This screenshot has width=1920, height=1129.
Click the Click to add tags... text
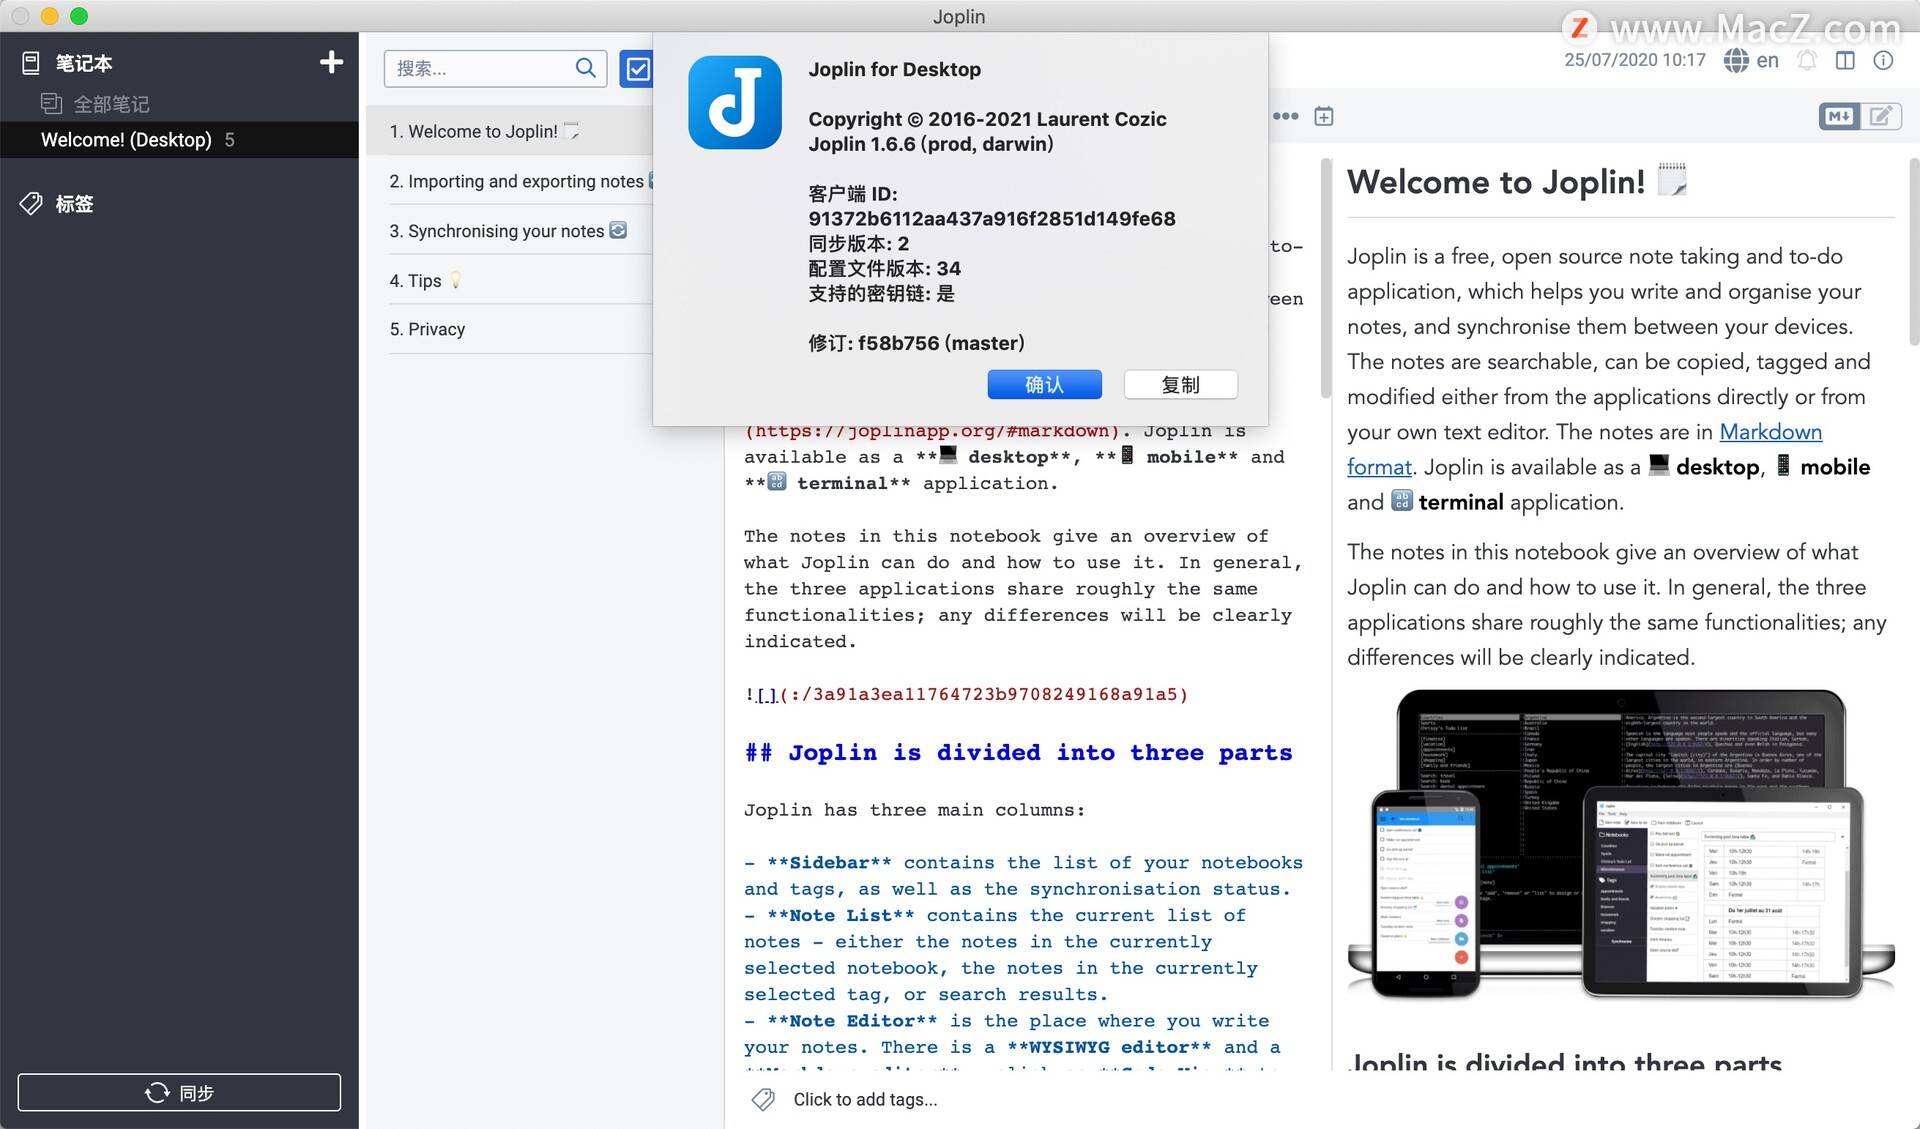[865, 1099]
